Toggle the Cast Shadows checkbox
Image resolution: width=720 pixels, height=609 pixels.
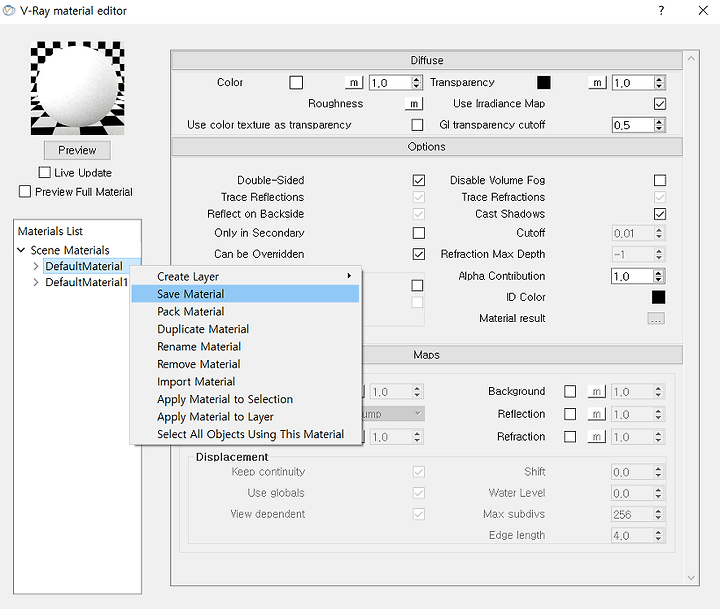(660, 214)
